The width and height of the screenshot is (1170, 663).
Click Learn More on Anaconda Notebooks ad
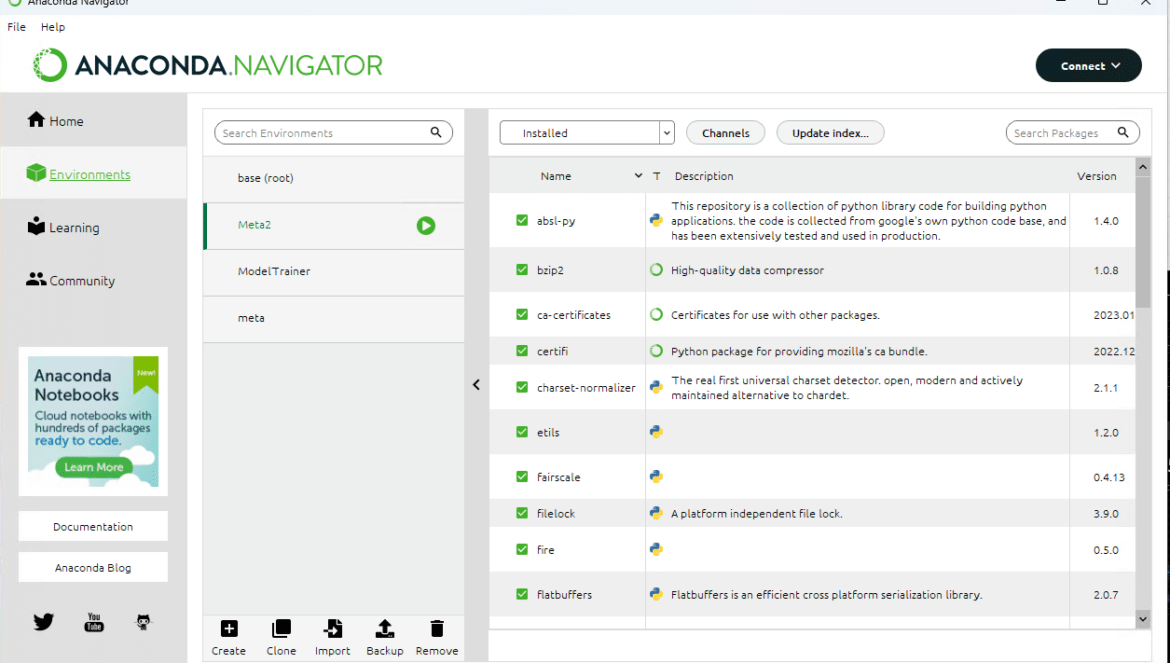tap(94, 467)
